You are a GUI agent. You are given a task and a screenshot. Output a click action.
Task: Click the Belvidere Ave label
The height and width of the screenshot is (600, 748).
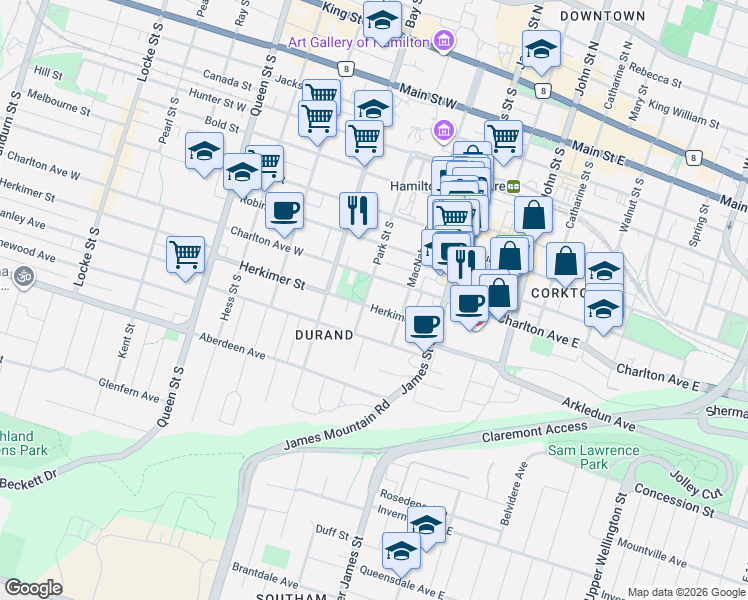tap(515, 494)
